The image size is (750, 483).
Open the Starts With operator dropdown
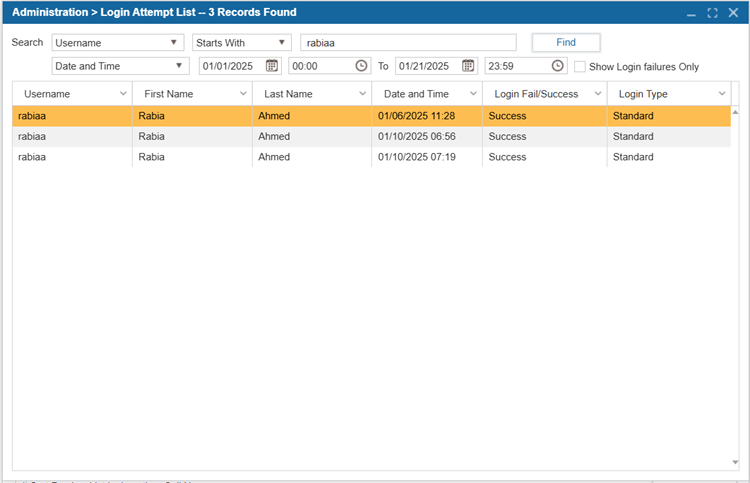pyautogui.click(x=281, y=43)
